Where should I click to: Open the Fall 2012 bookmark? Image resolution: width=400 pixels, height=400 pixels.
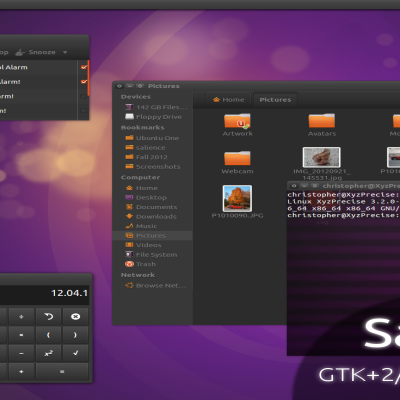click(152, 157)
